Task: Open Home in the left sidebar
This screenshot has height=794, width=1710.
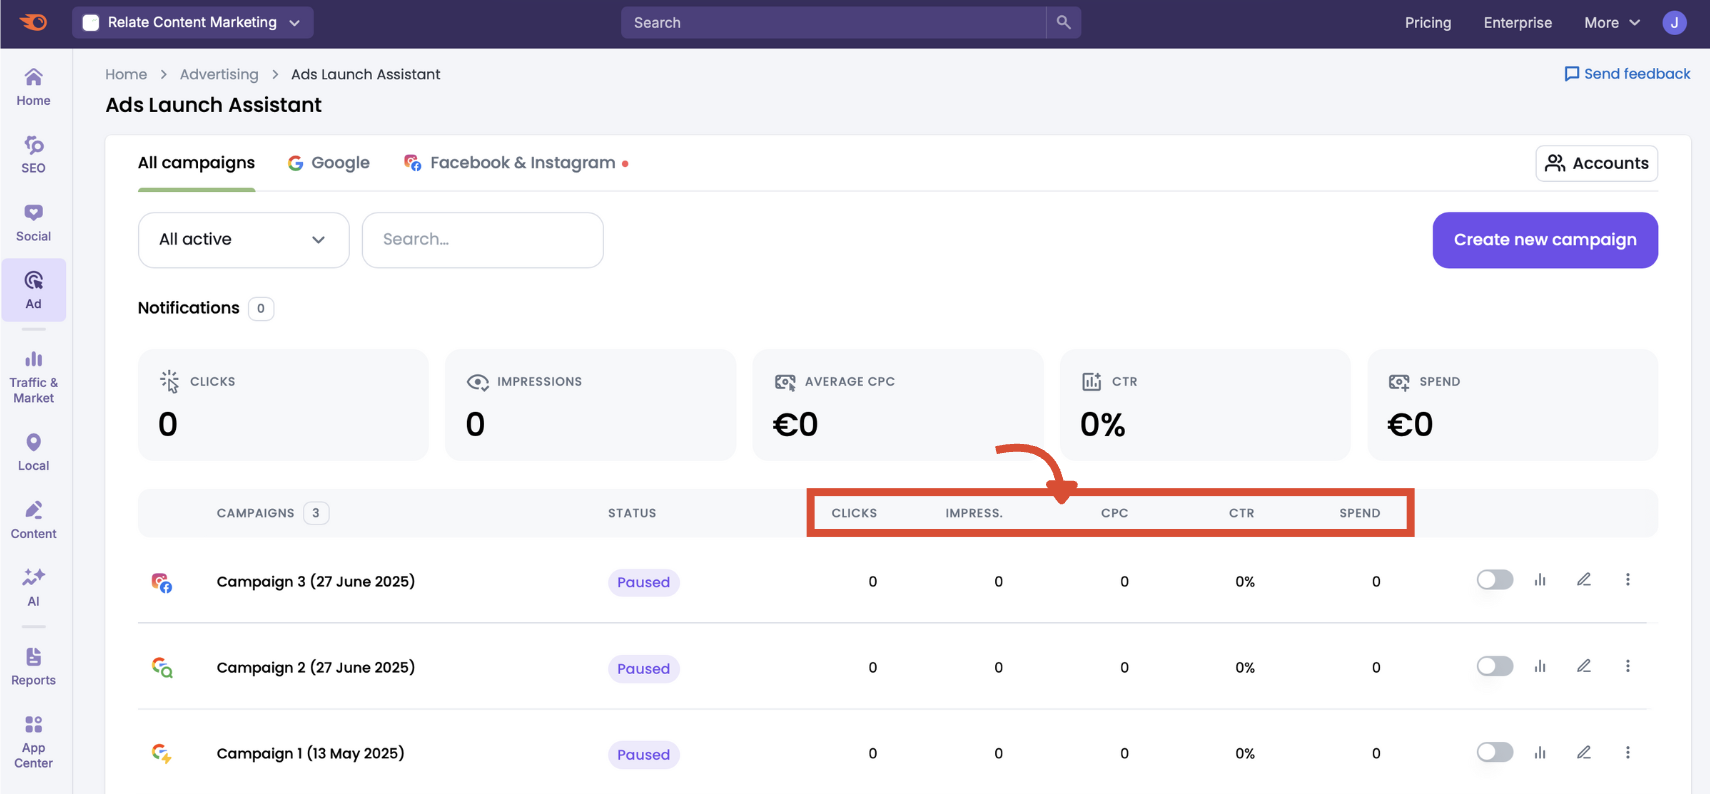Action: point(33,87)
